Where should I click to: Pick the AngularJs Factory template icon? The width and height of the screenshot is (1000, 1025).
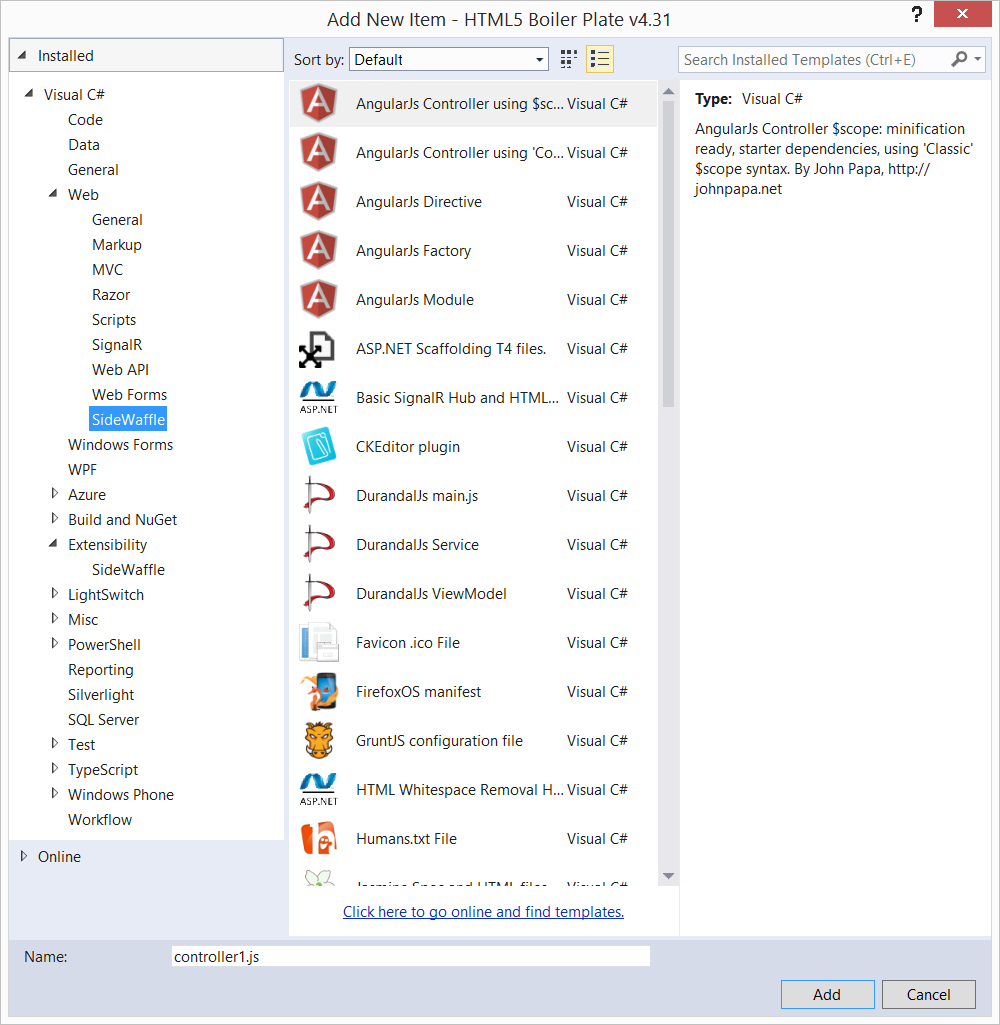pyautogui.click(x=318, y=250)
